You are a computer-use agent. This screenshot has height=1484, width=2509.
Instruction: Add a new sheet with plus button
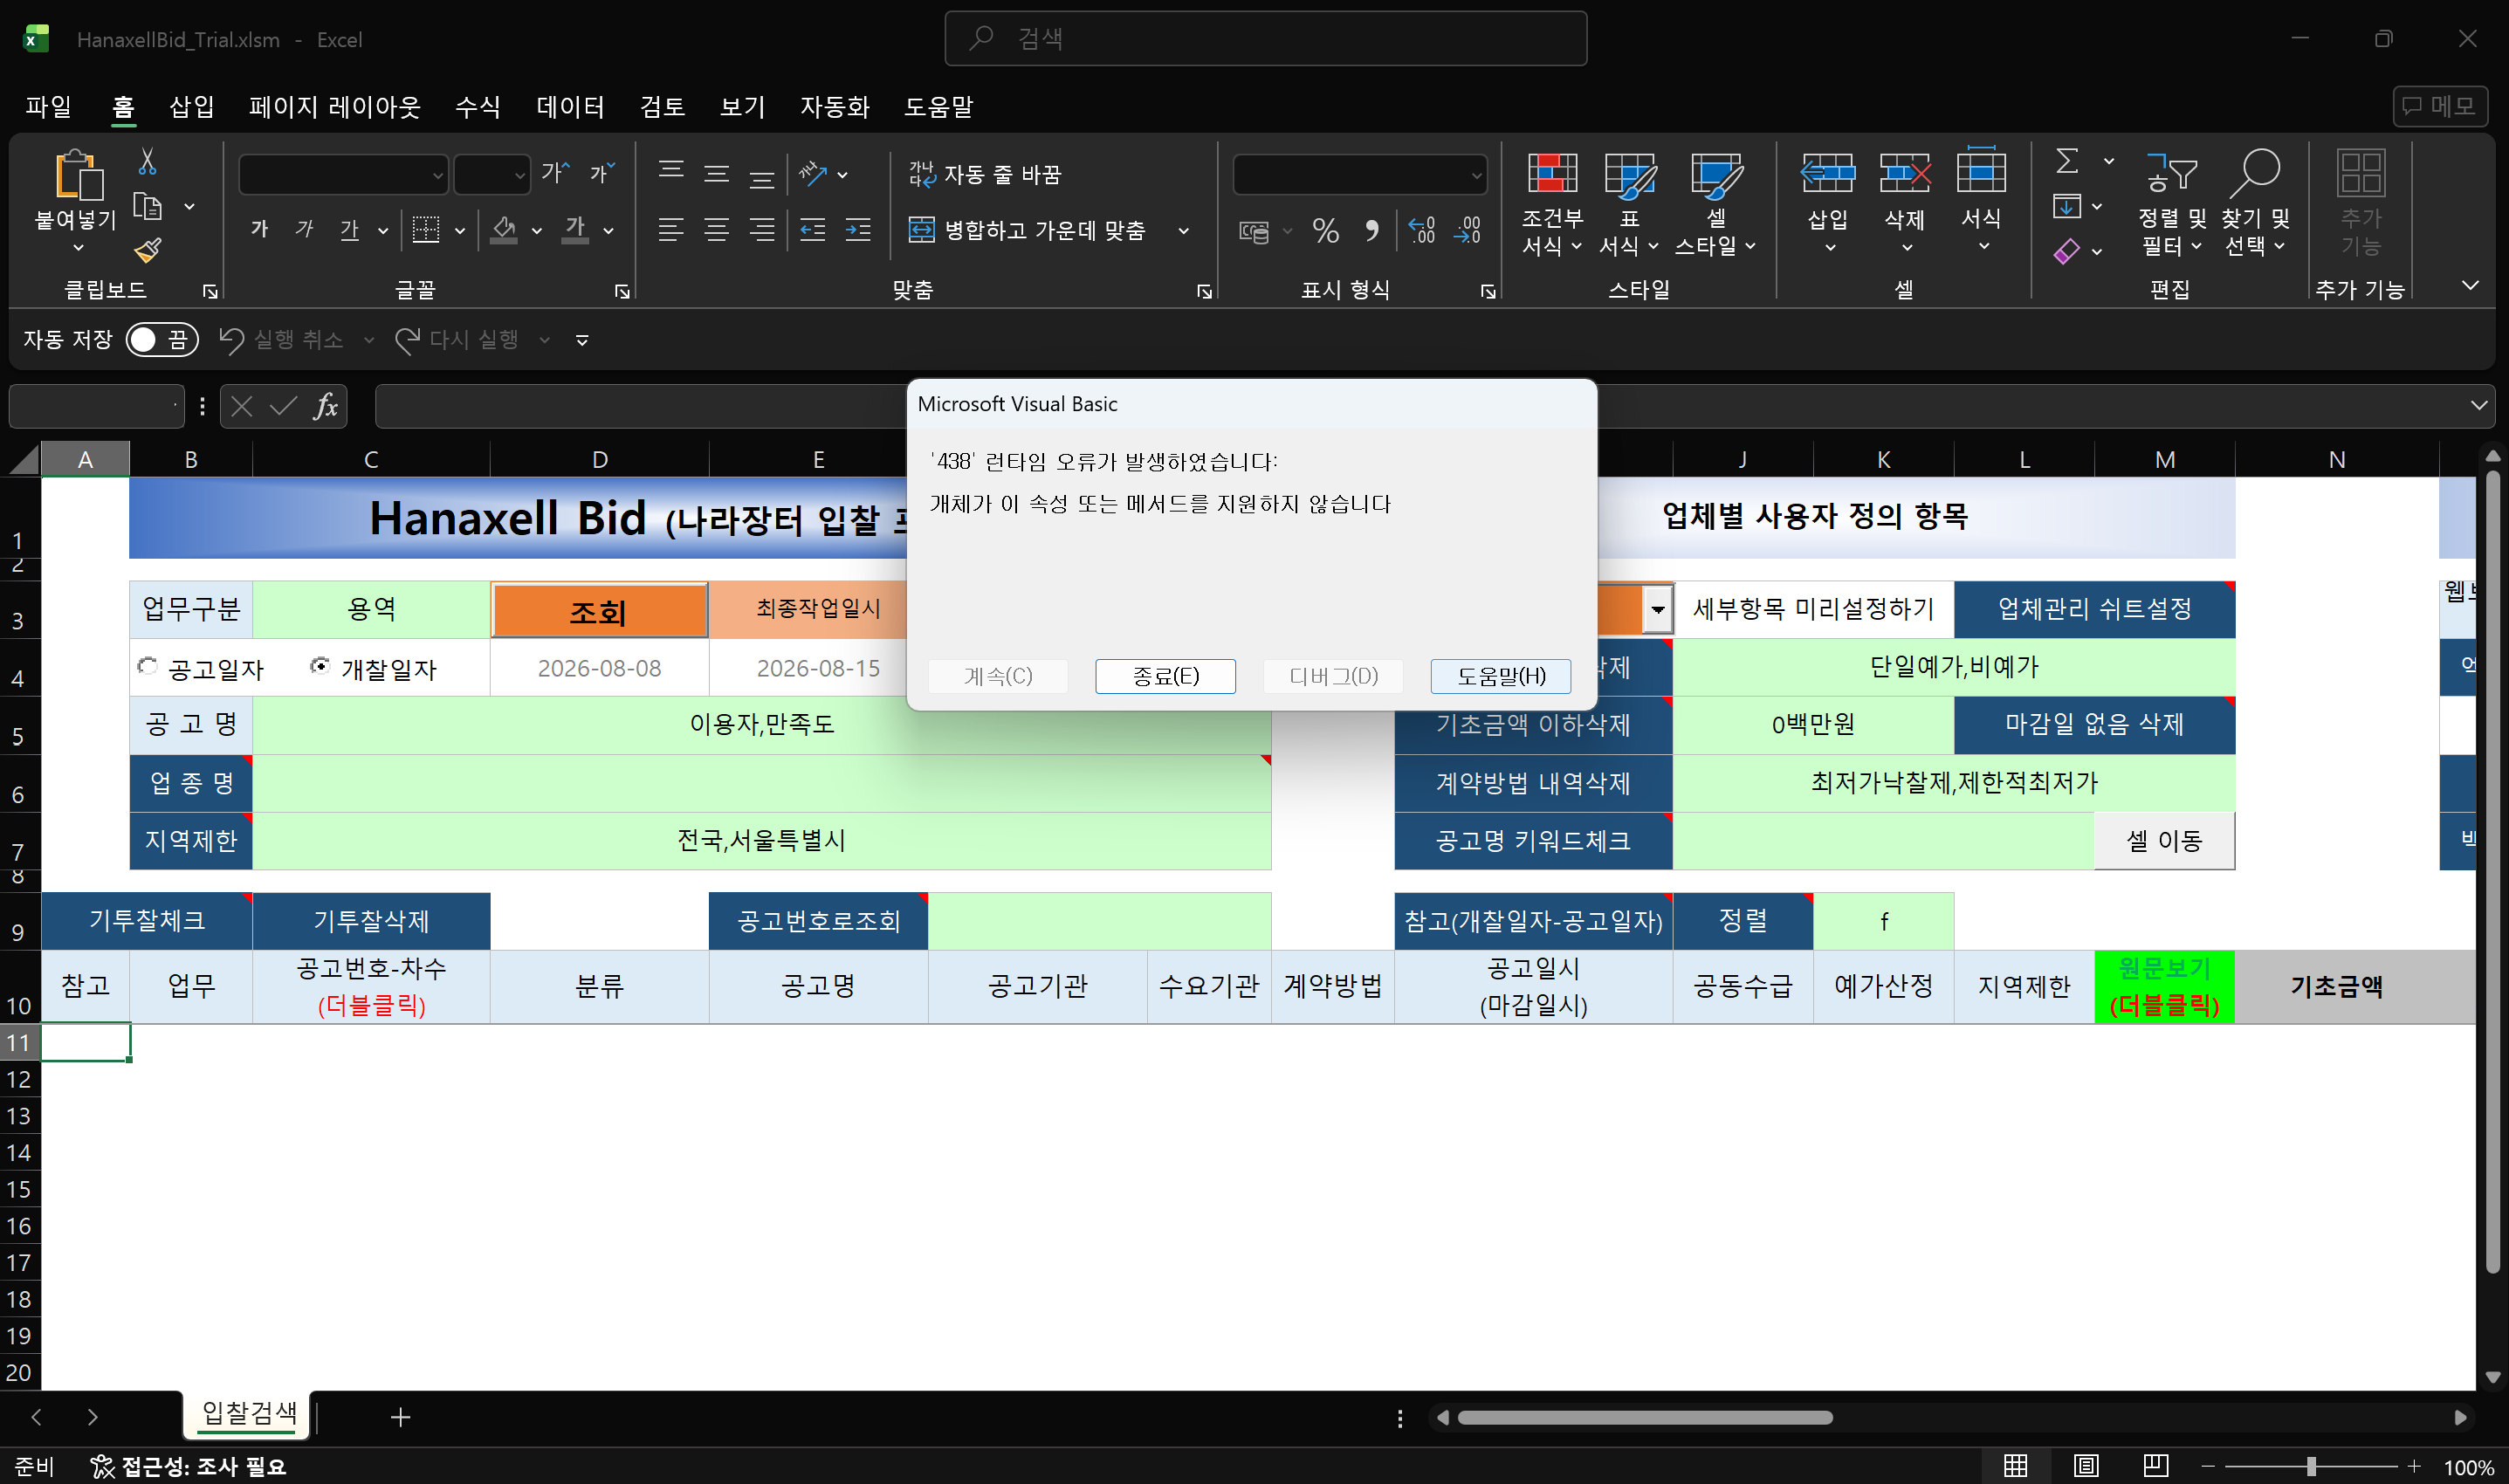coord(400,1417)
